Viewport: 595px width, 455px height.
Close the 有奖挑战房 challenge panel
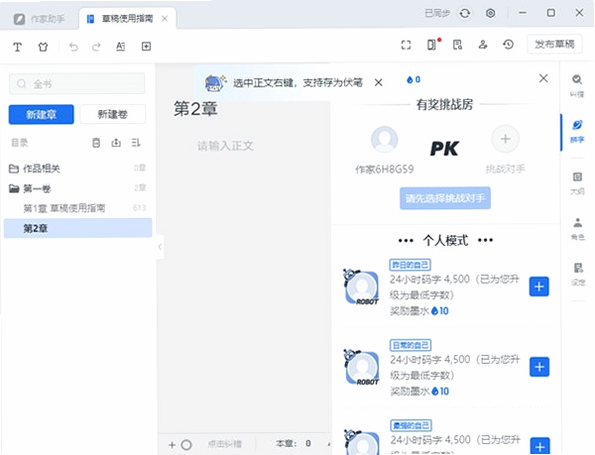point(543,78)
